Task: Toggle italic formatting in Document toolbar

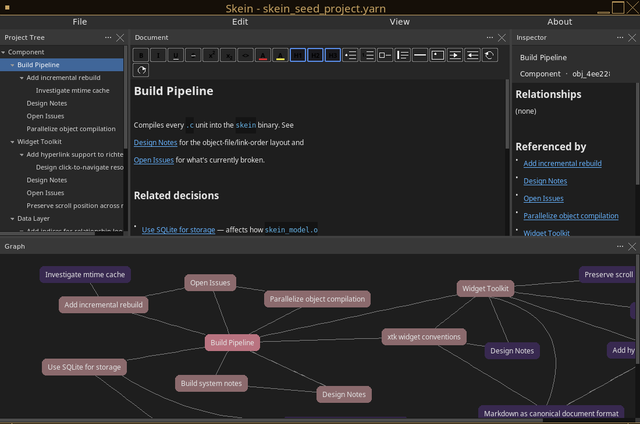Action: [x=158, y=55]
